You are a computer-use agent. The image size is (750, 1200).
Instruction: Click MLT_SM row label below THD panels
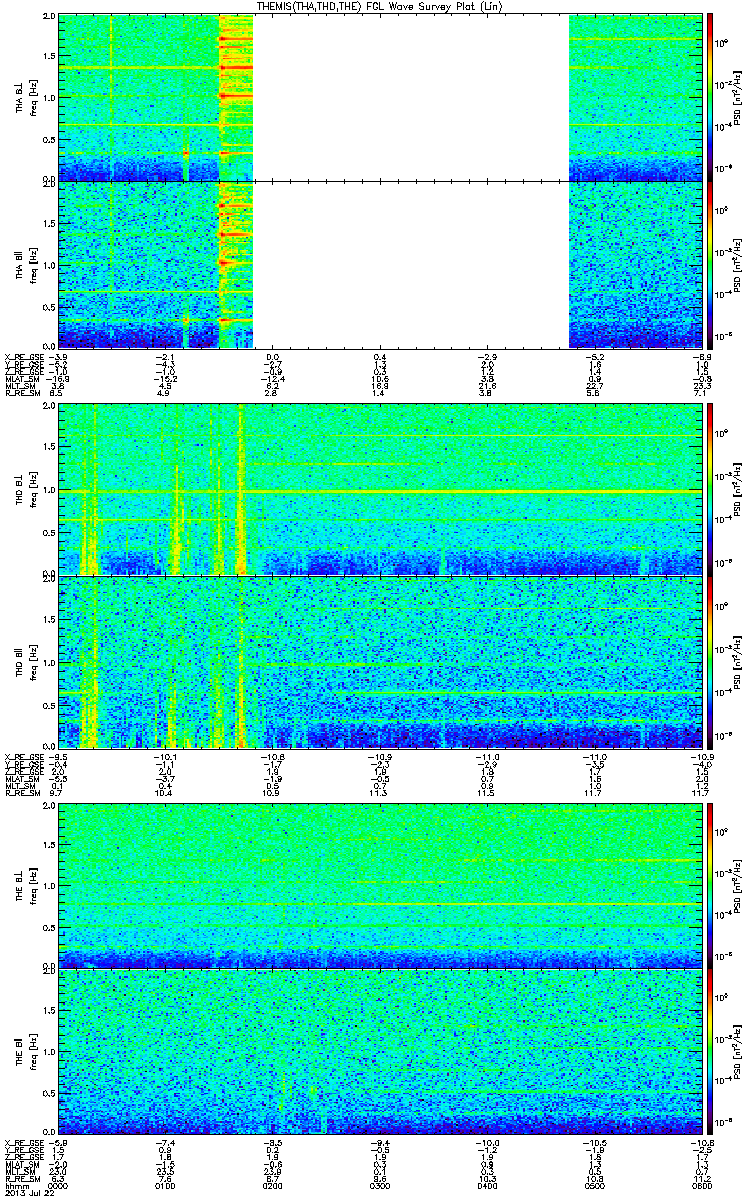click(19, 786)
